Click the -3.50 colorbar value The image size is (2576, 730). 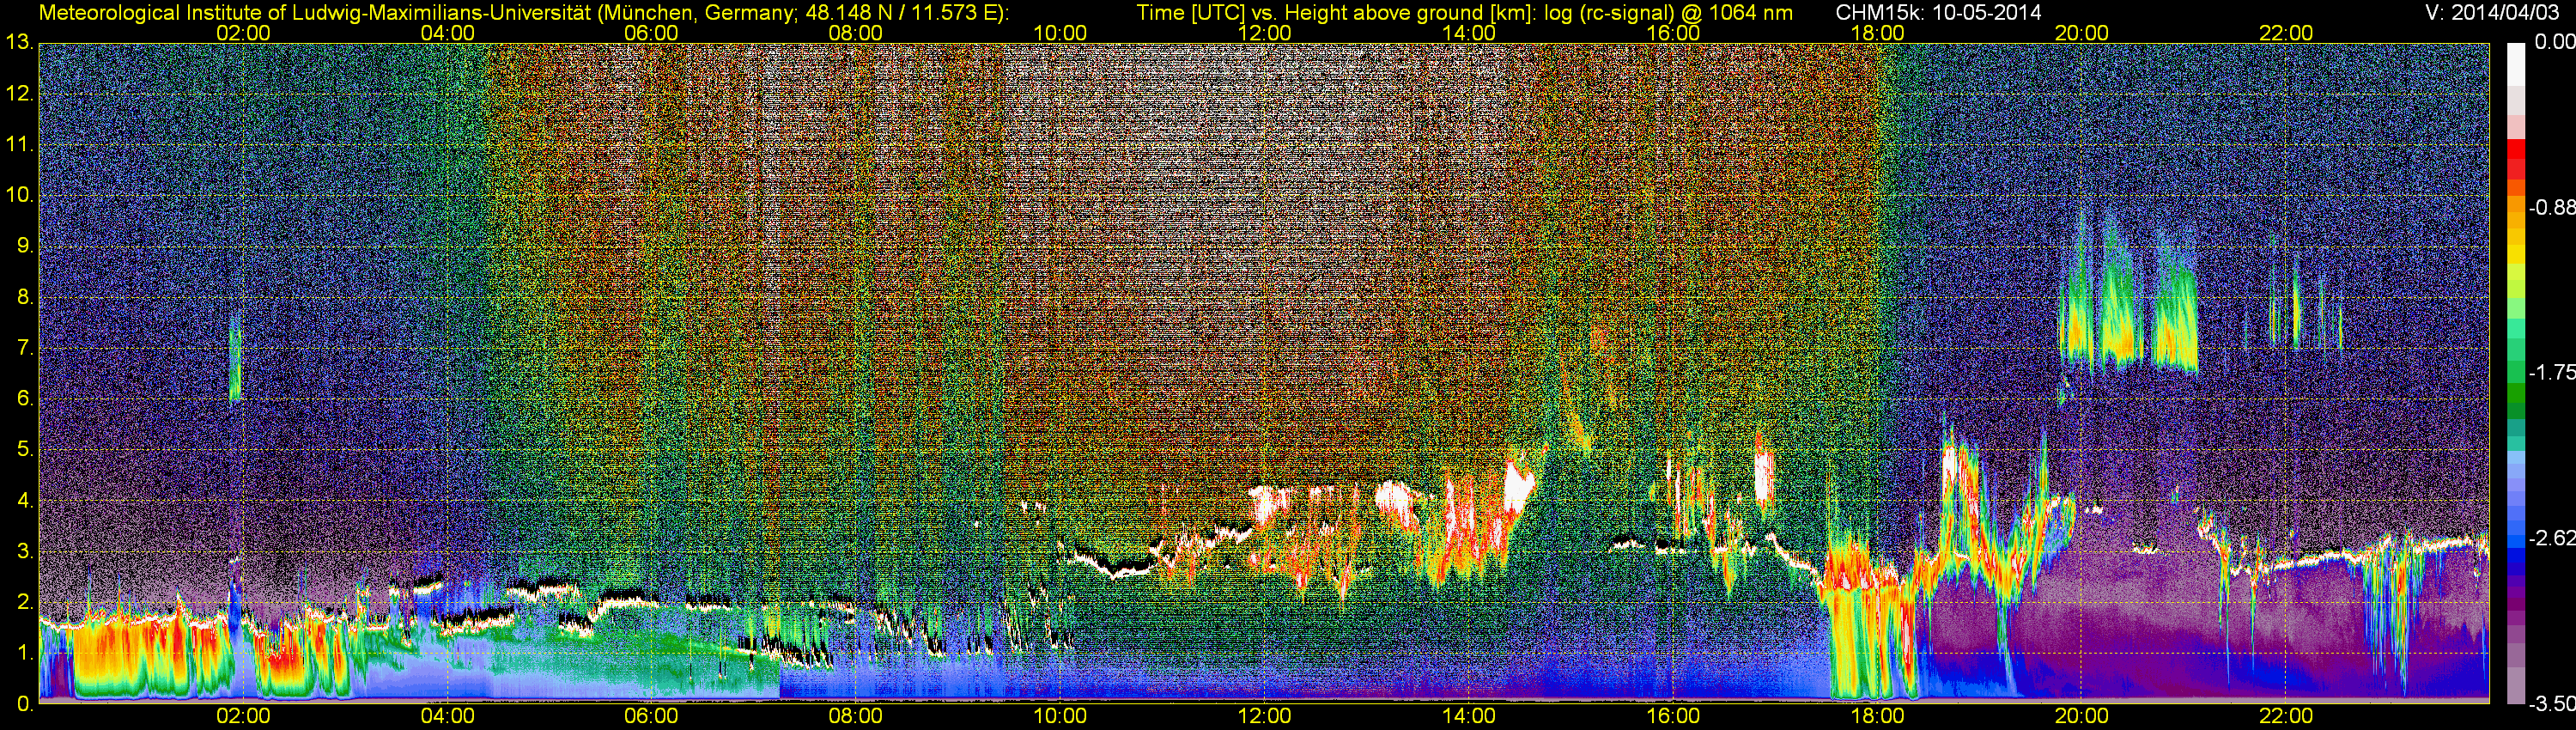pyautogui.click(x=2551, y=704)
